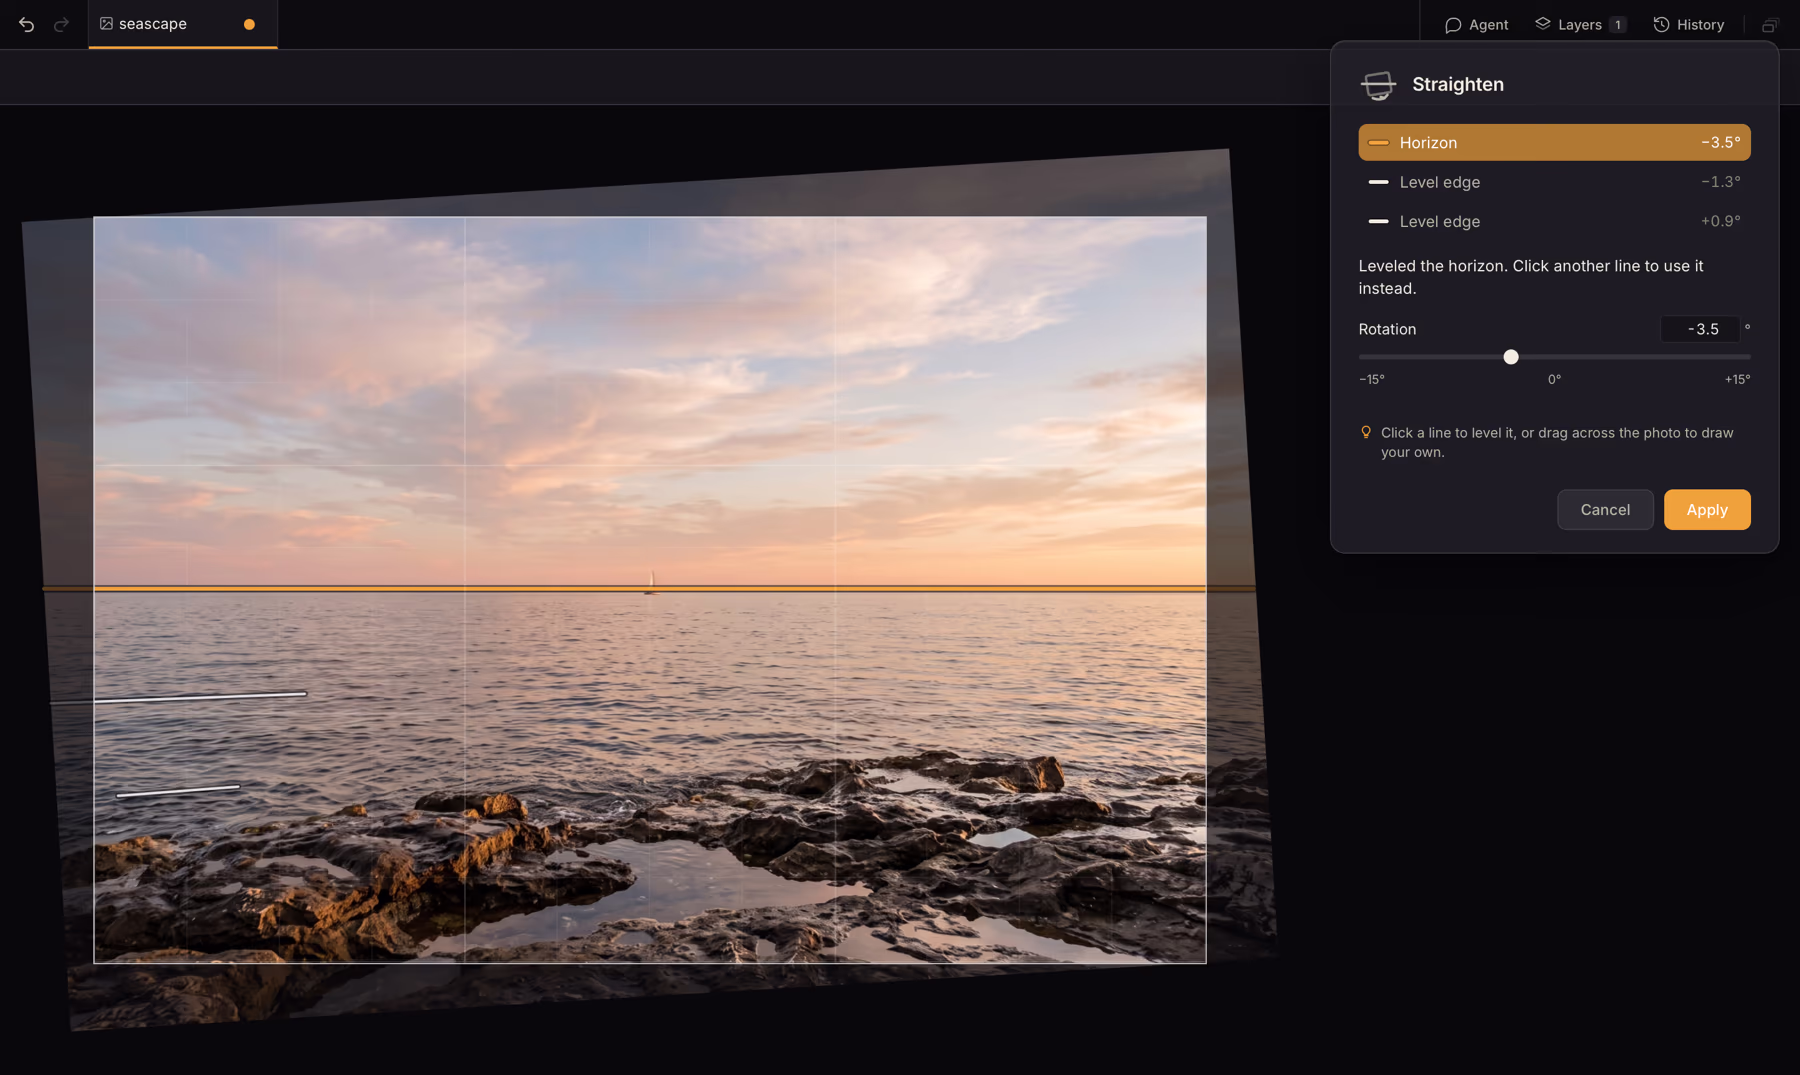
Task: Click the Straighten tool icon in panel header
Action: [1378, 85]
